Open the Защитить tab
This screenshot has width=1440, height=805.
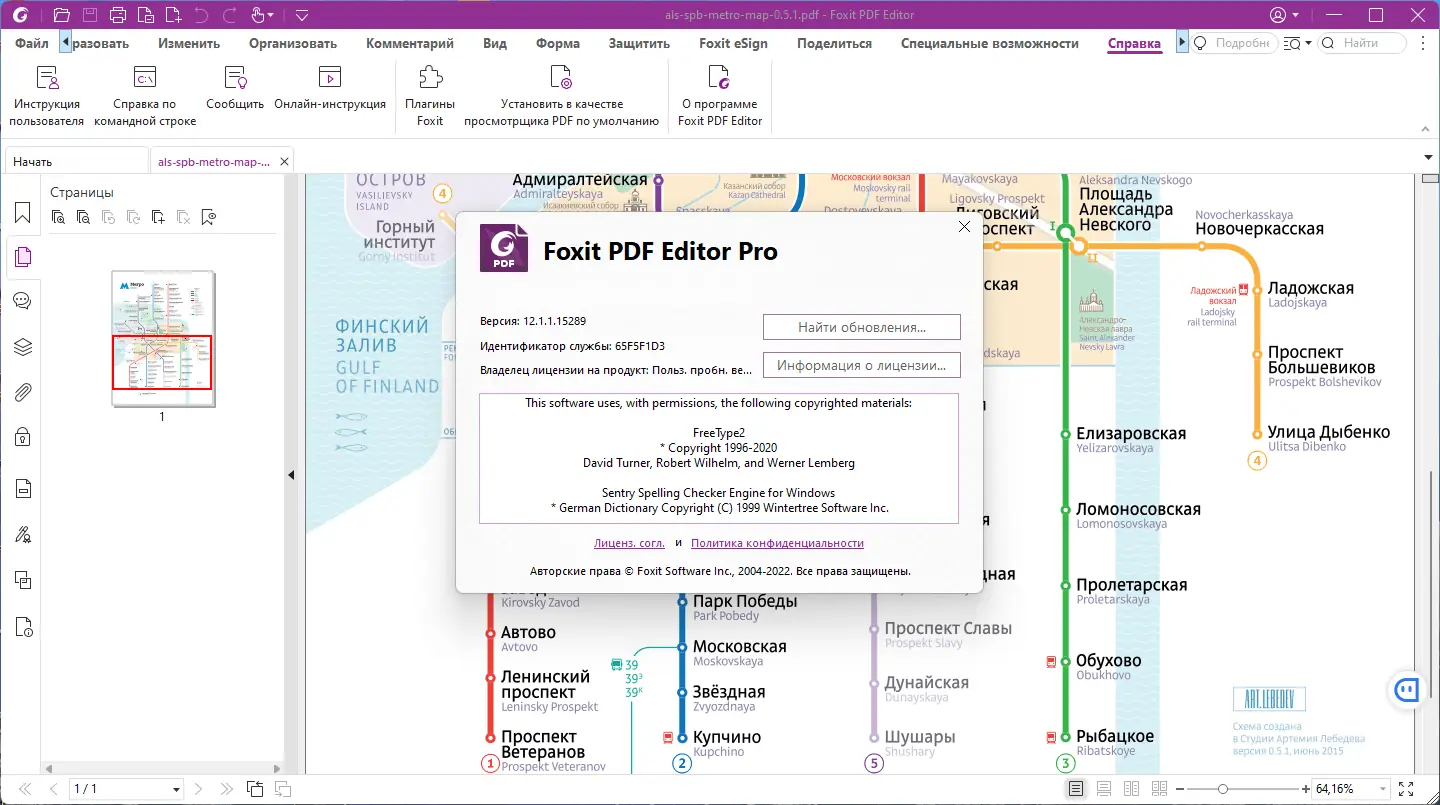[639, 43]
